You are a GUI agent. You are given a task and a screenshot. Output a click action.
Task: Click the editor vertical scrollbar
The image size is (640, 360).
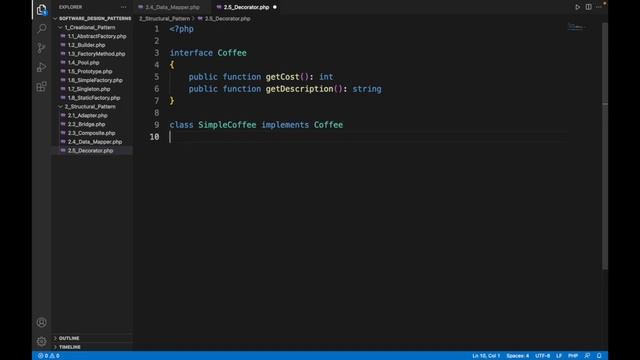pyautogui.click(x=605, y=145)
